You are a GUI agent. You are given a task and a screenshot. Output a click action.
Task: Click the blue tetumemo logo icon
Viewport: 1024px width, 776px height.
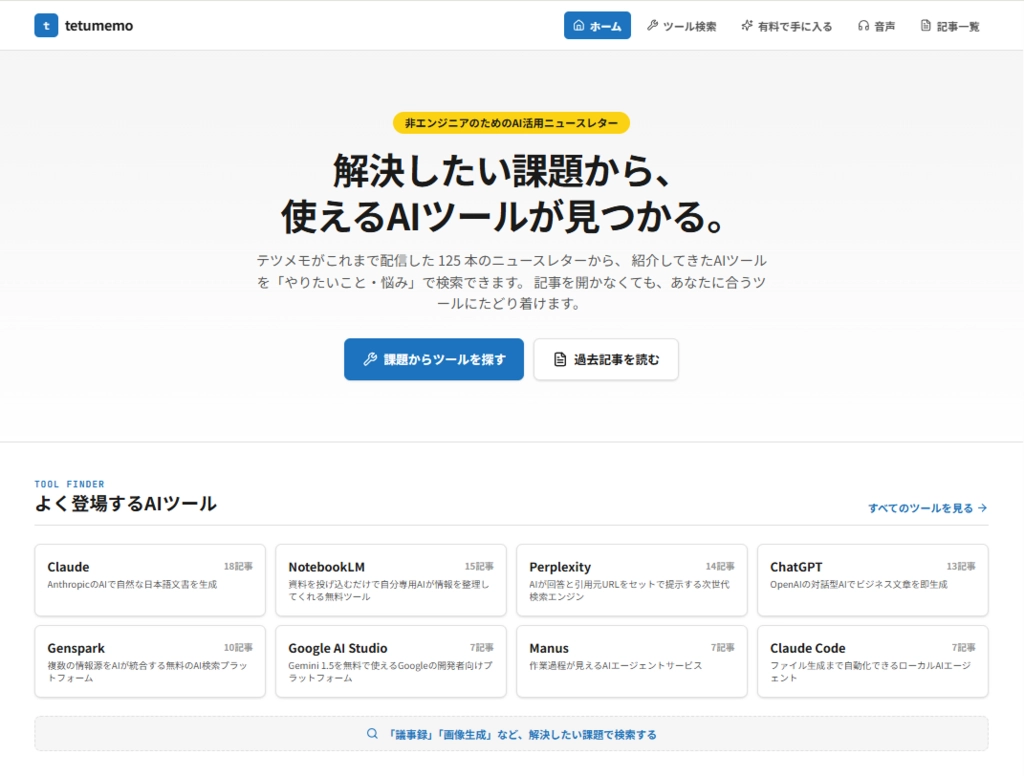46,25
